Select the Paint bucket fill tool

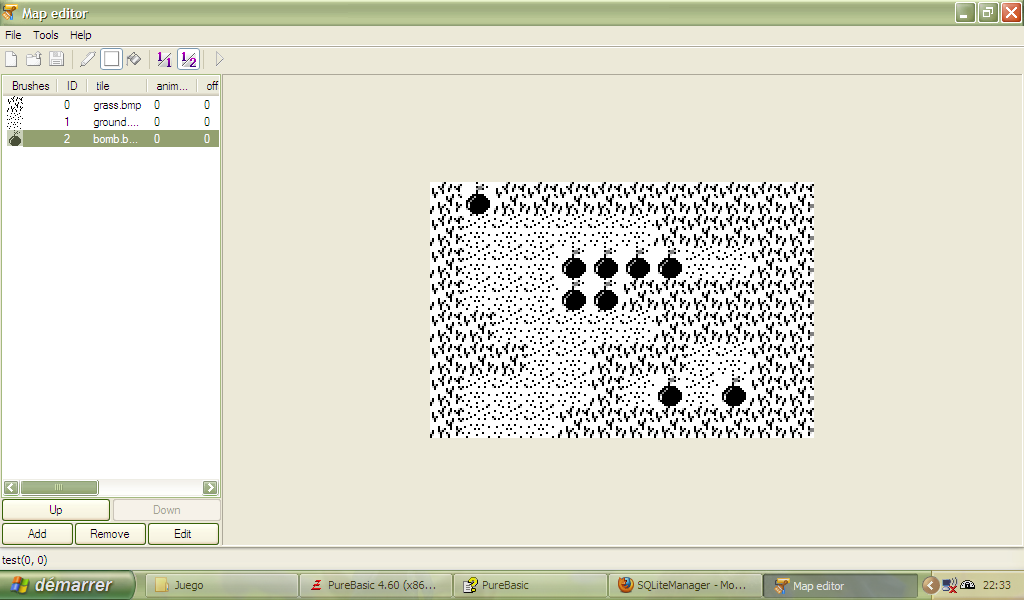[x=134, y=59]
